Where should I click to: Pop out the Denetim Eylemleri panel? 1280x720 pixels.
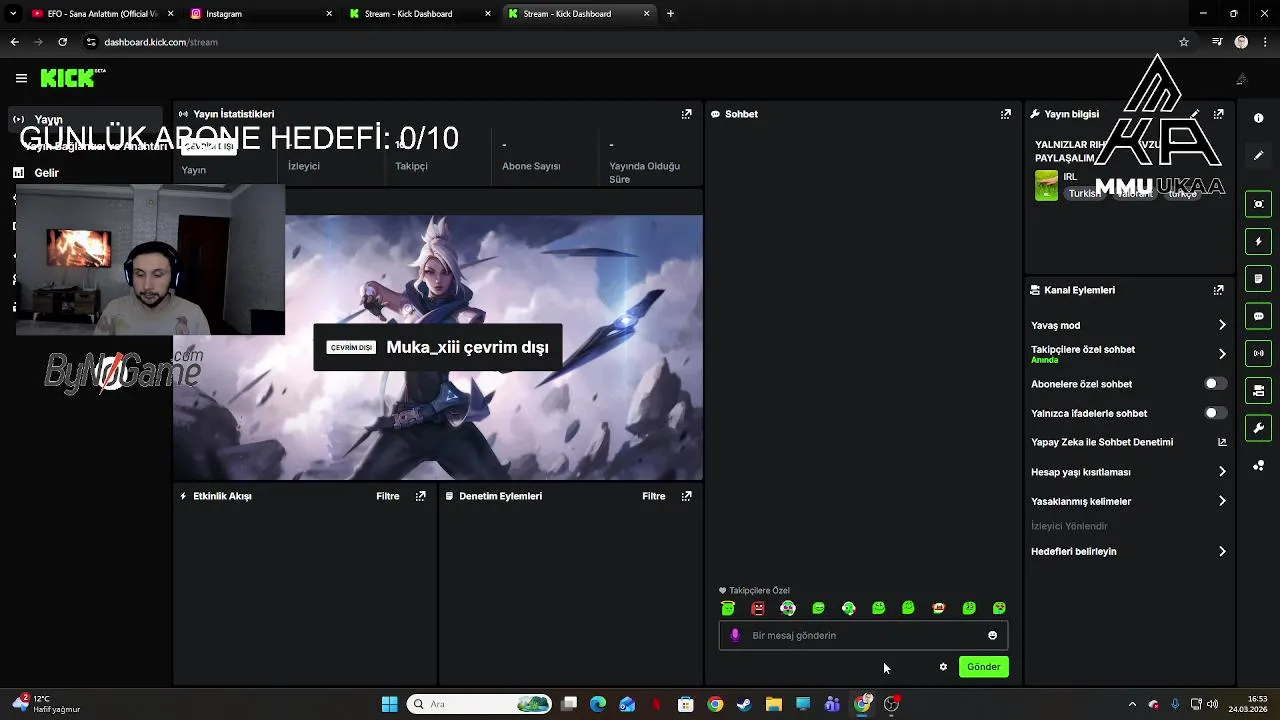686,496
